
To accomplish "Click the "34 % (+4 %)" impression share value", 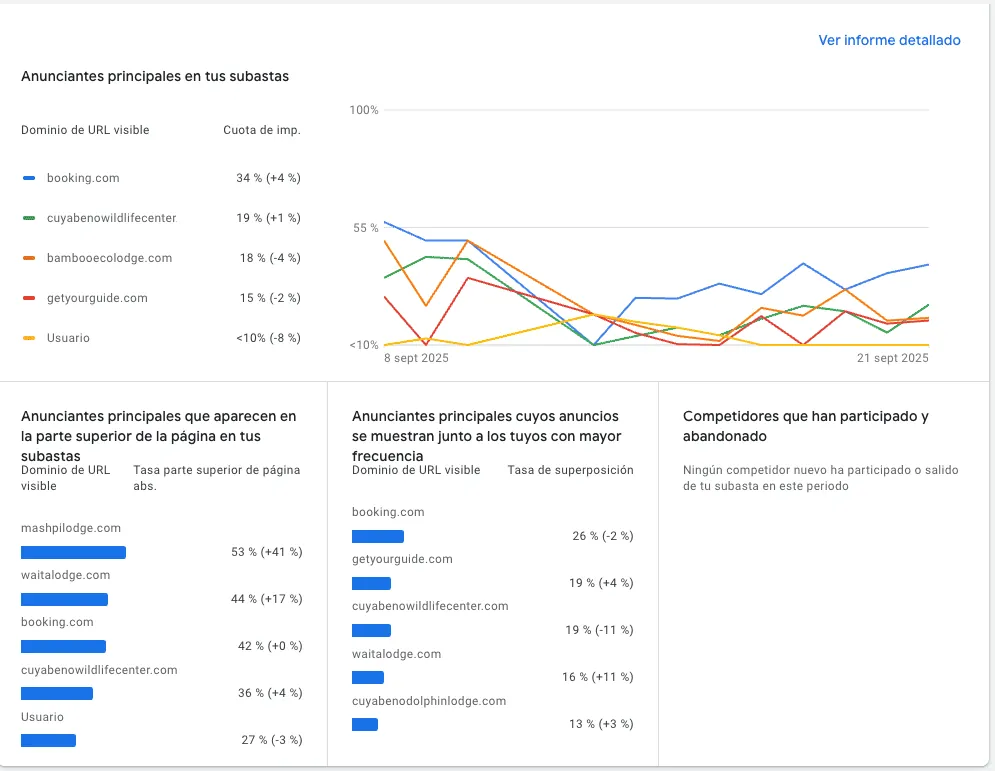I will (x=268, y=178).
